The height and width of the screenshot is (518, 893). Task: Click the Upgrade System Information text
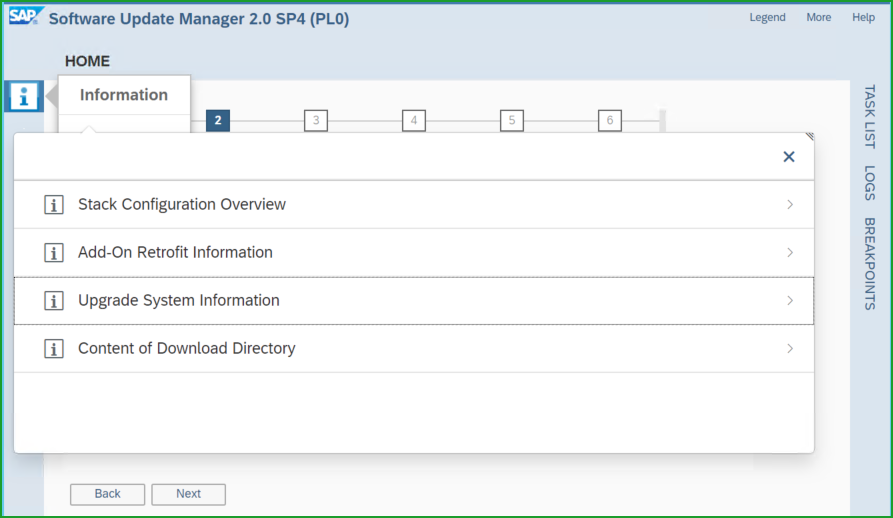click(x=179, y=301)
